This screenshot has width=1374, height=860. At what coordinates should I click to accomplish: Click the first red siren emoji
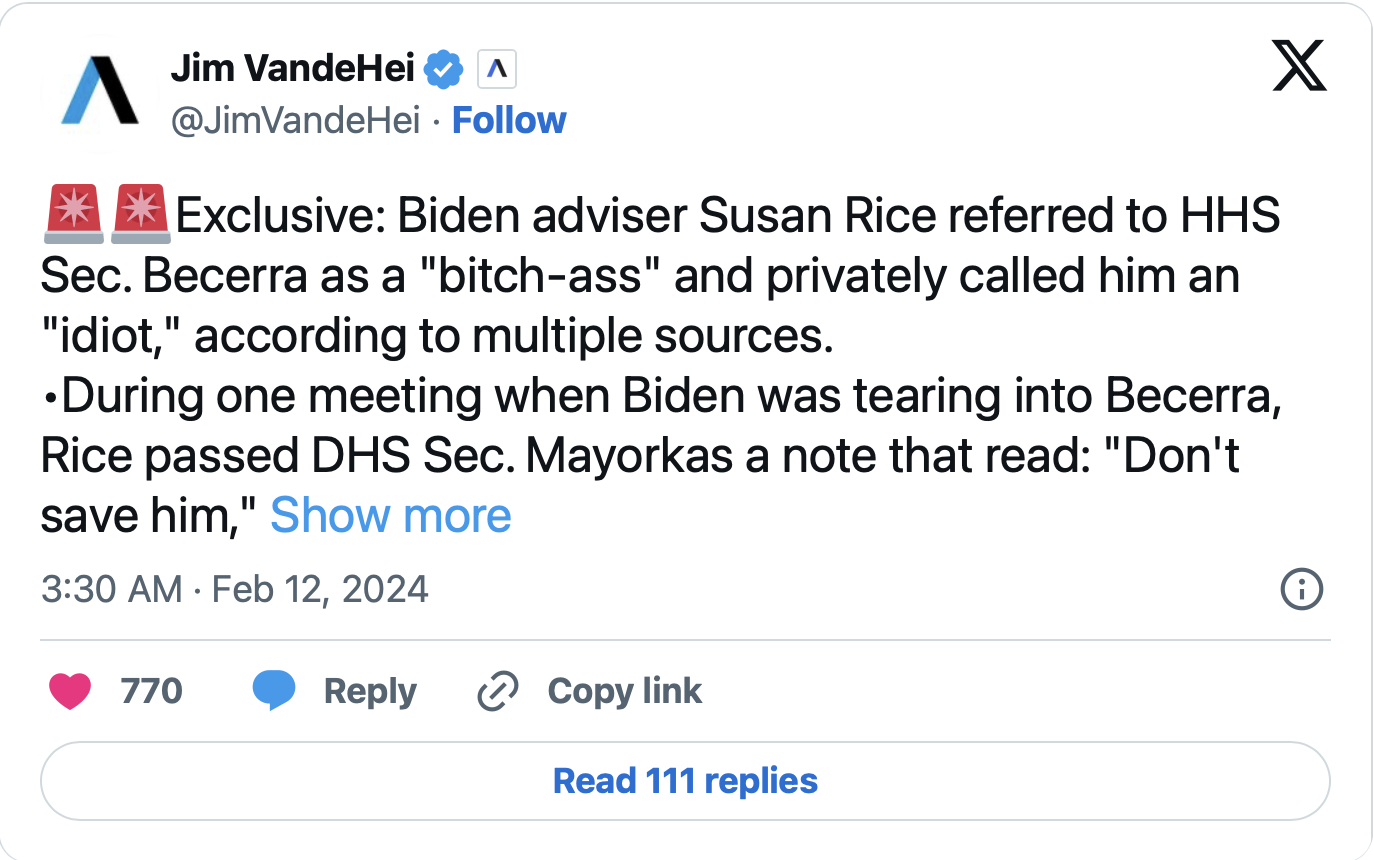tap(73, 215)
